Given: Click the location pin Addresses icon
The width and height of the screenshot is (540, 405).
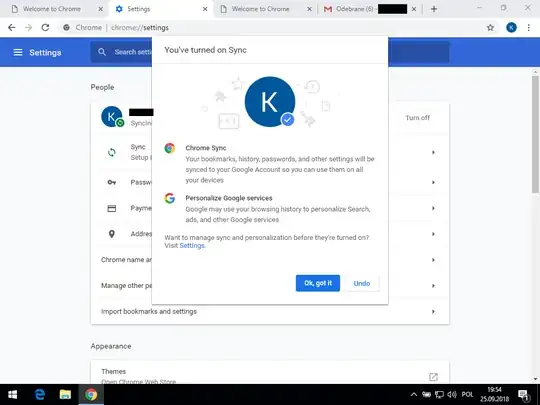Looking at the screenshot, I should click(x=112, y=234).
